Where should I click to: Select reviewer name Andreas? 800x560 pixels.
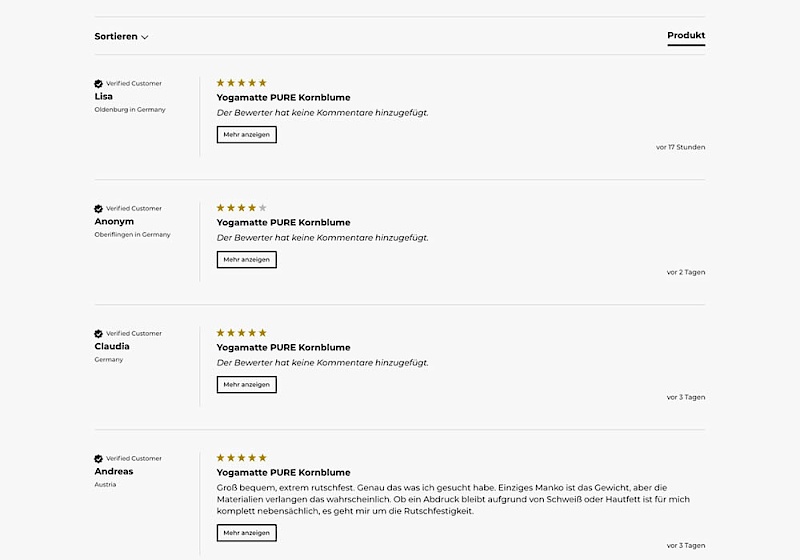[x=114, y=471]
